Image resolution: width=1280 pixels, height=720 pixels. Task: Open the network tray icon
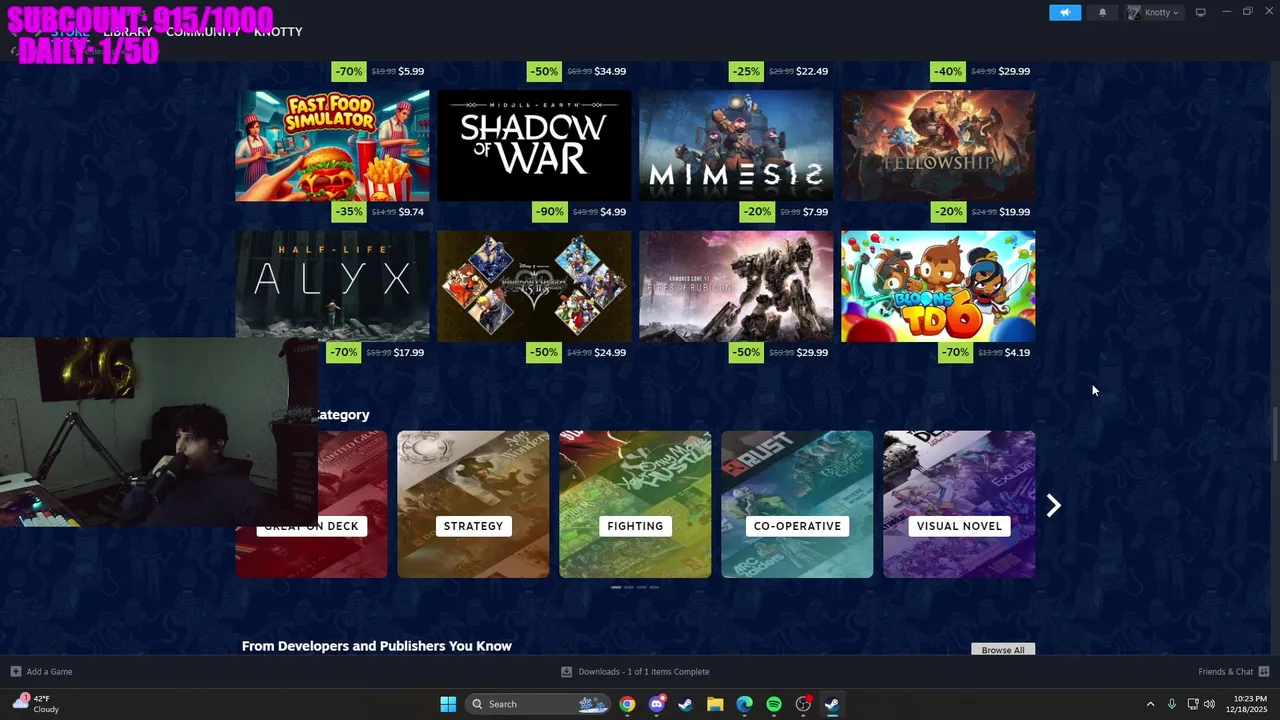click(x=1193, y=704)
